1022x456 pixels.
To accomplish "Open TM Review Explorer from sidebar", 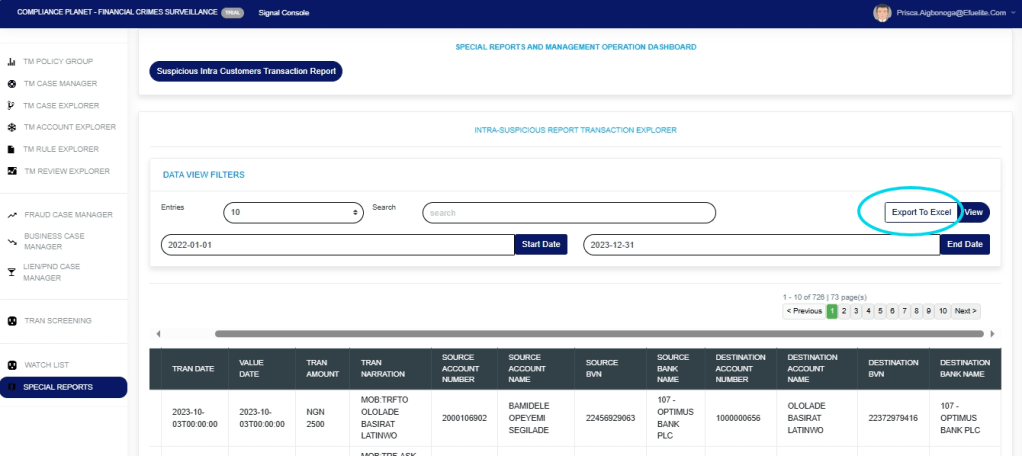I will click(x=66, y=171).
